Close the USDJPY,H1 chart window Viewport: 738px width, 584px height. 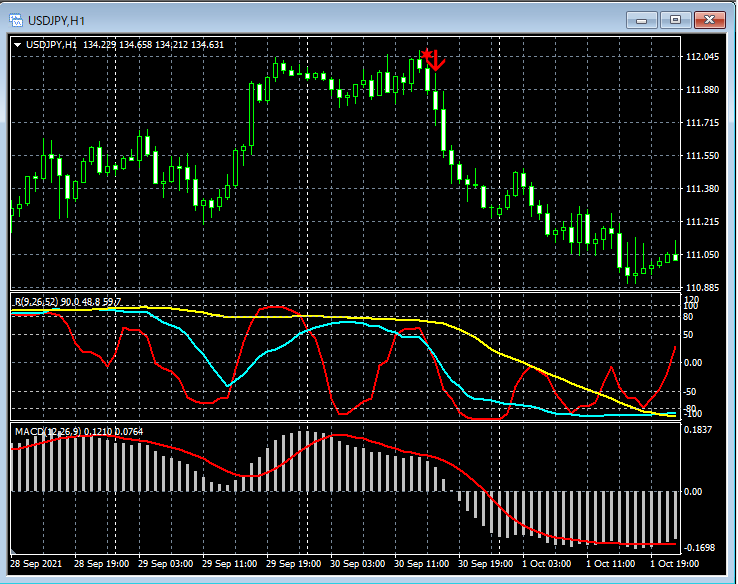click(710, 20)
